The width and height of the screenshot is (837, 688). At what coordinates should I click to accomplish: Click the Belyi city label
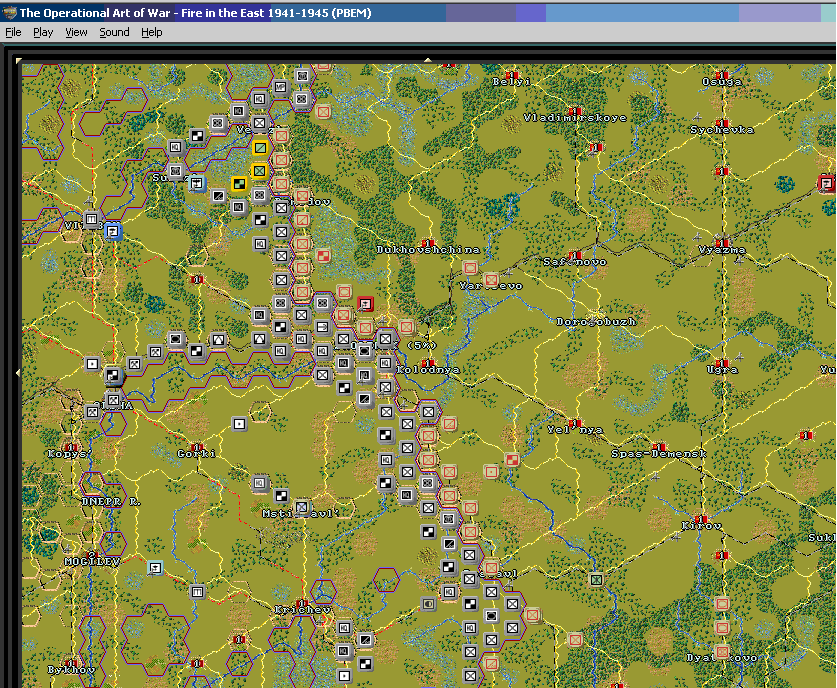511,82
